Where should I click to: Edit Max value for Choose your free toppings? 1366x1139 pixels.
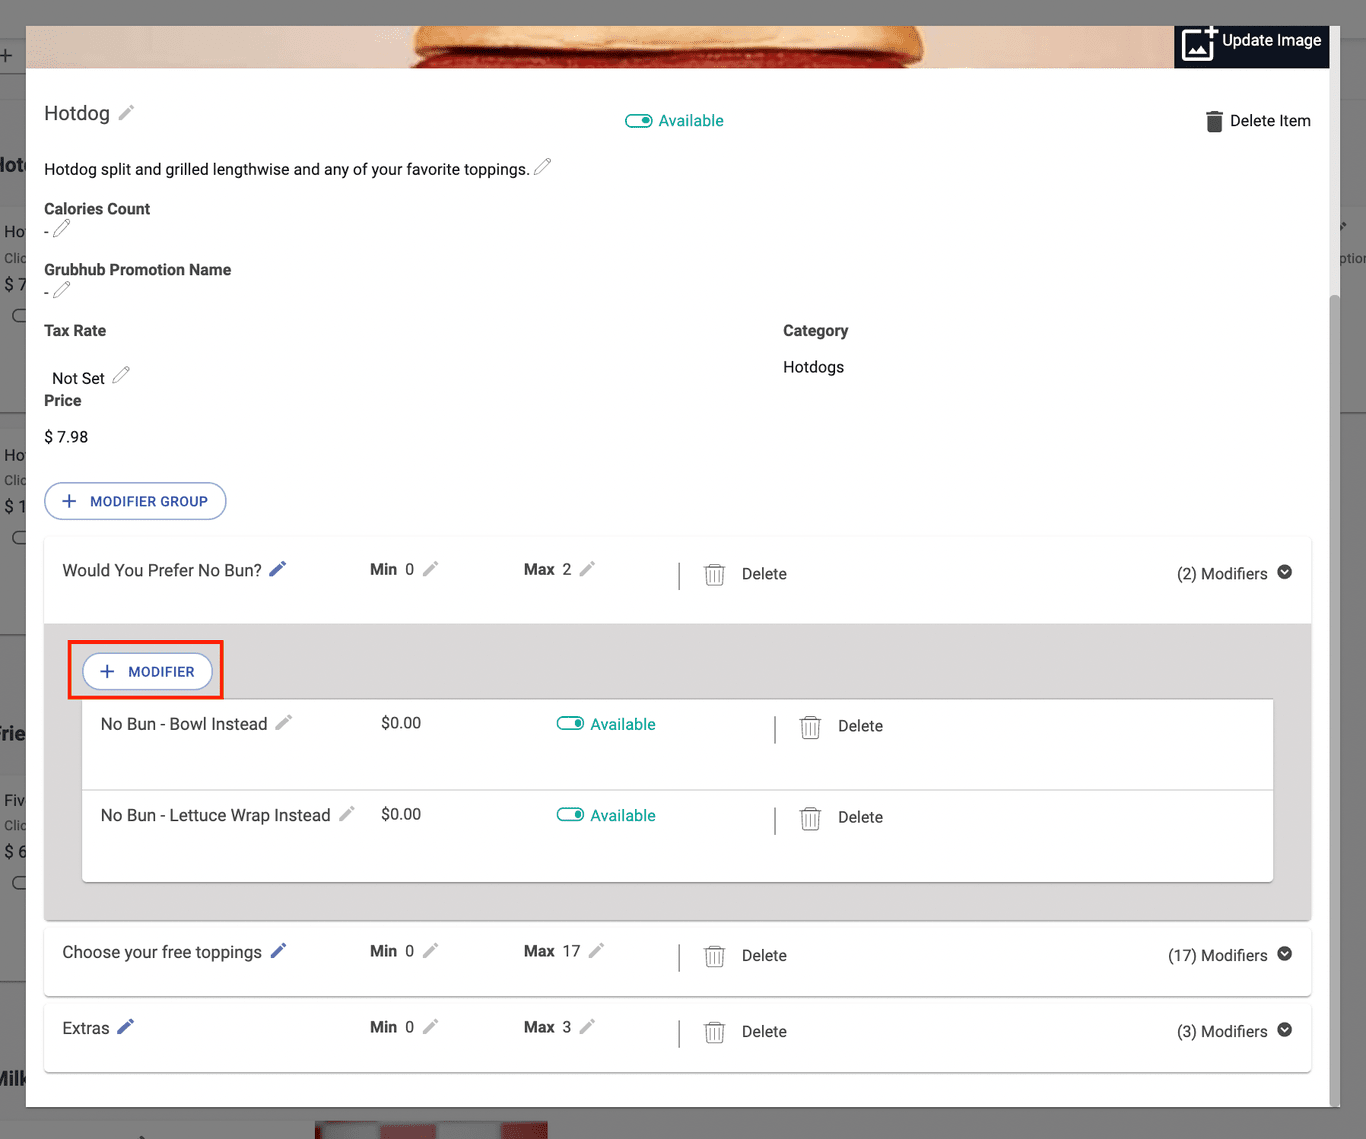[596, 951]
